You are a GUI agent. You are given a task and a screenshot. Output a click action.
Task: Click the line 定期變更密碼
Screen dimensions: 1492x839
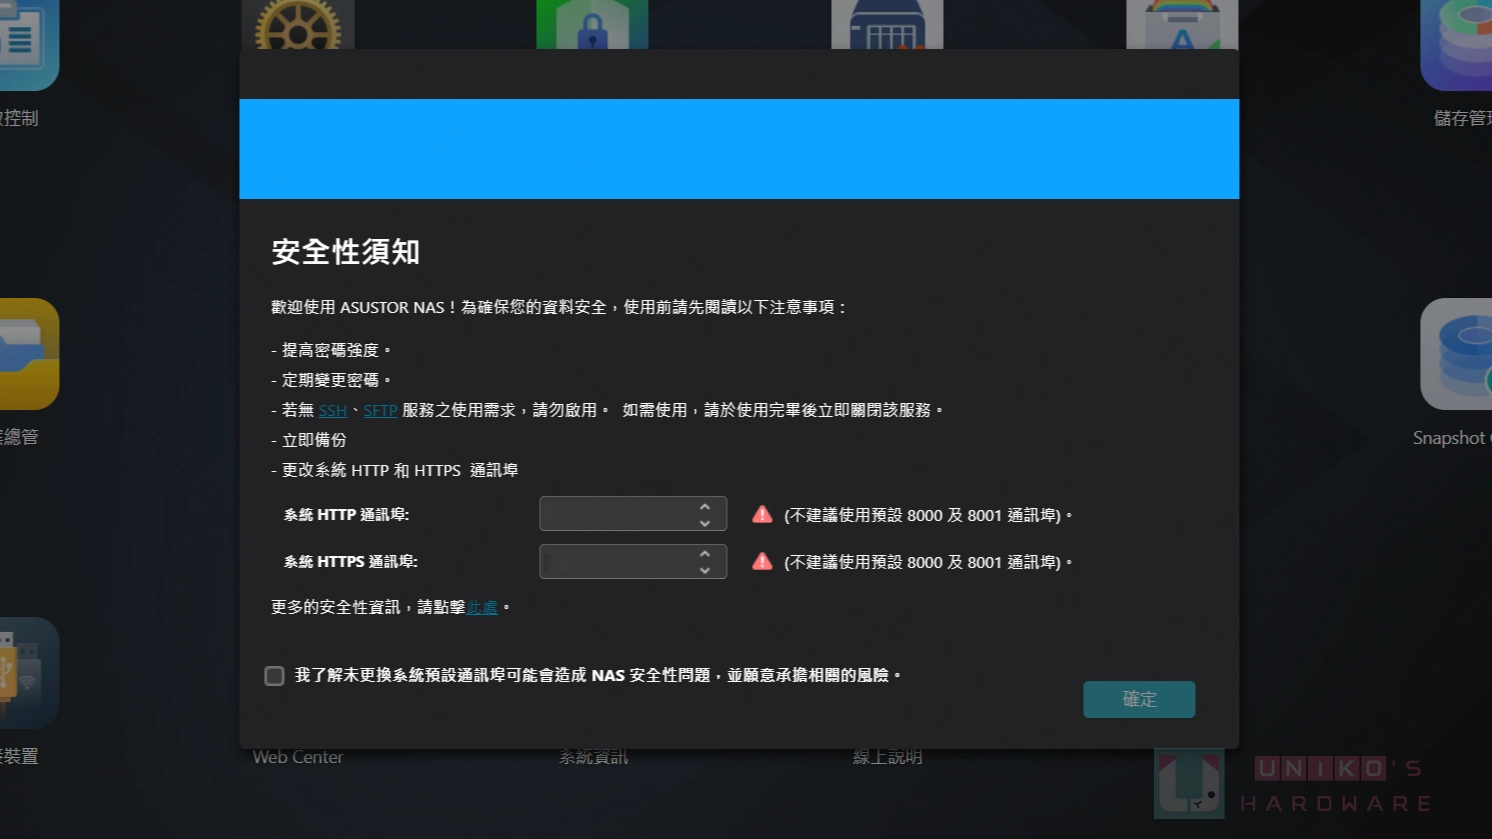click(331, 380)
